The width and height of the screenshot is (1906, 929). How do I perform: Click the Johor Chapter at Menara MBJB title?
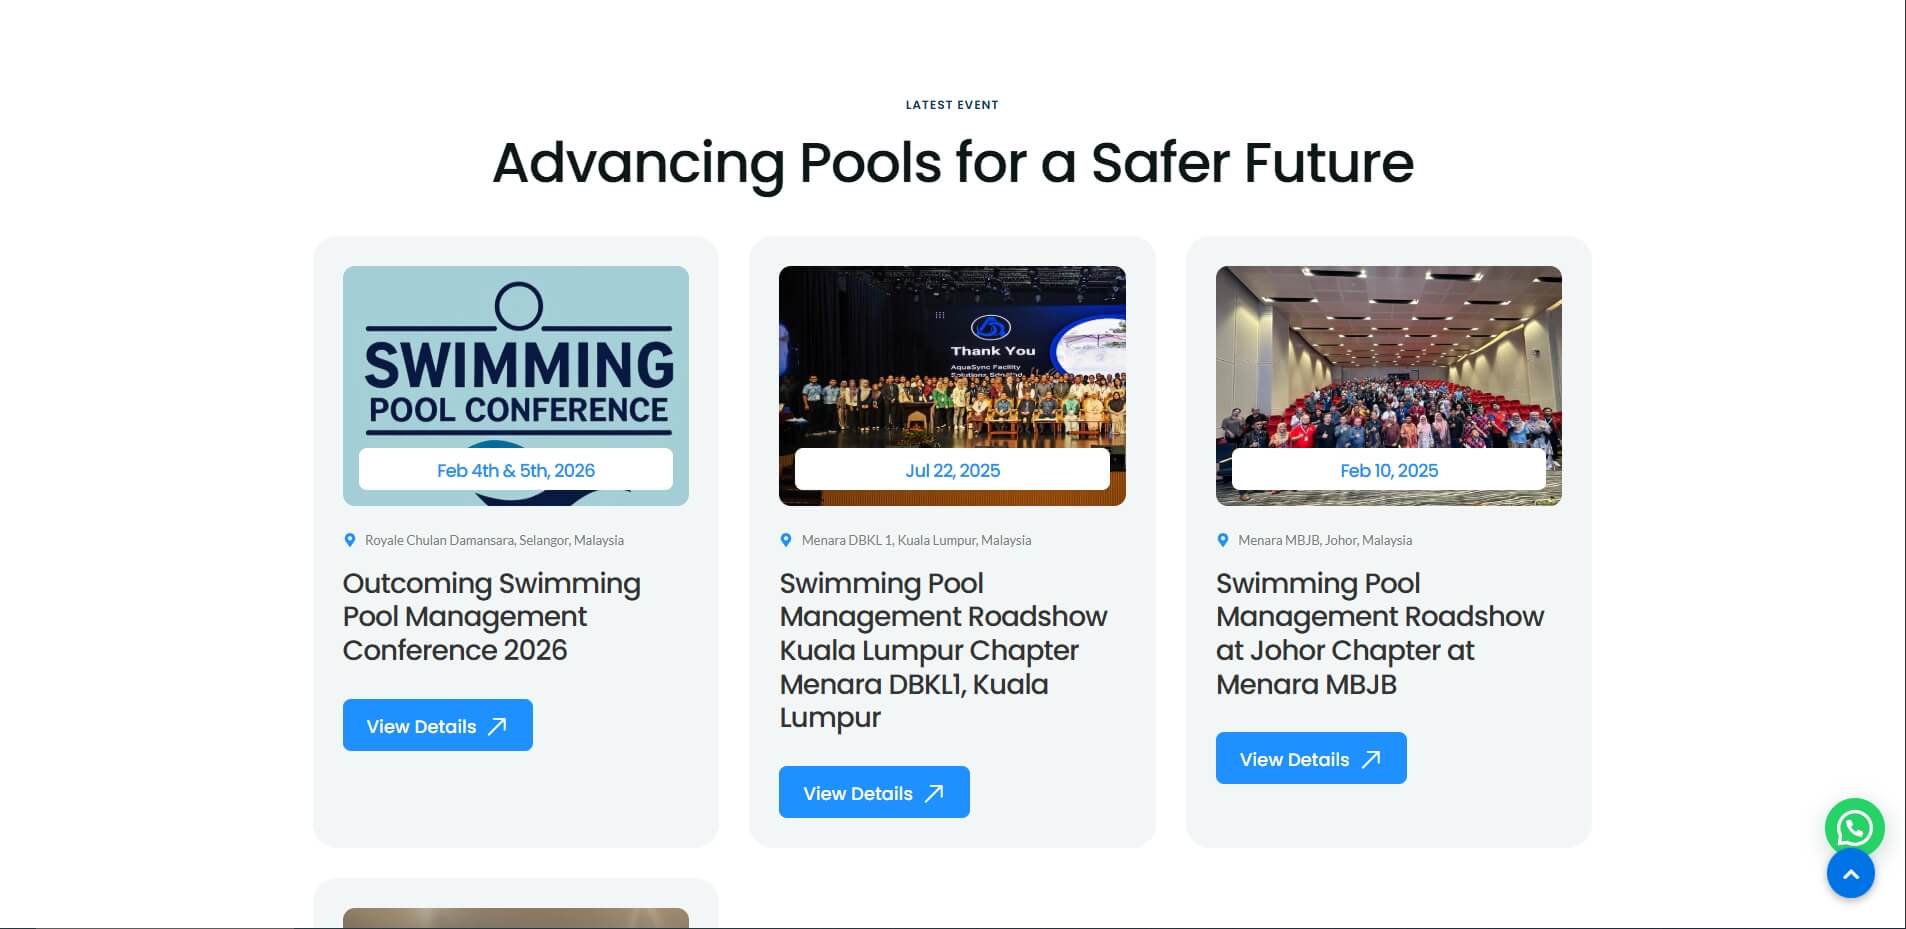coord(1380,633)
